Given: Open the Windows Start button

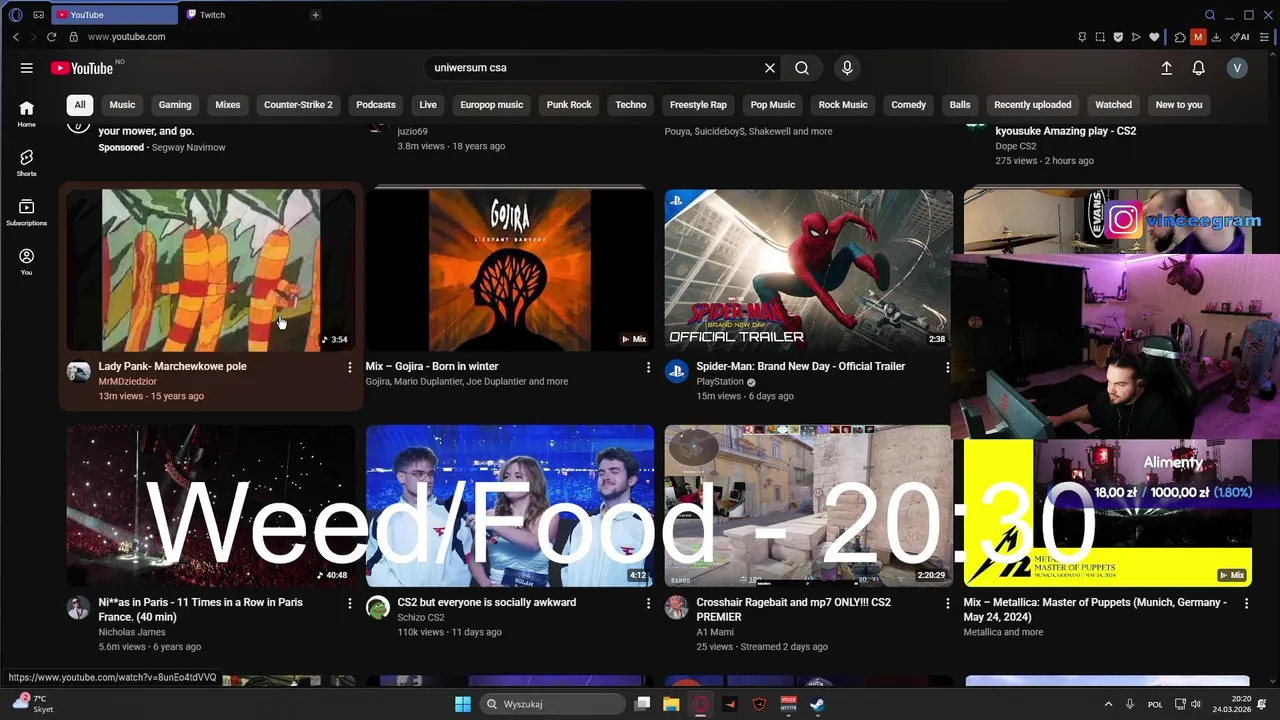Looking at the screenshot, I should [463, 704].
